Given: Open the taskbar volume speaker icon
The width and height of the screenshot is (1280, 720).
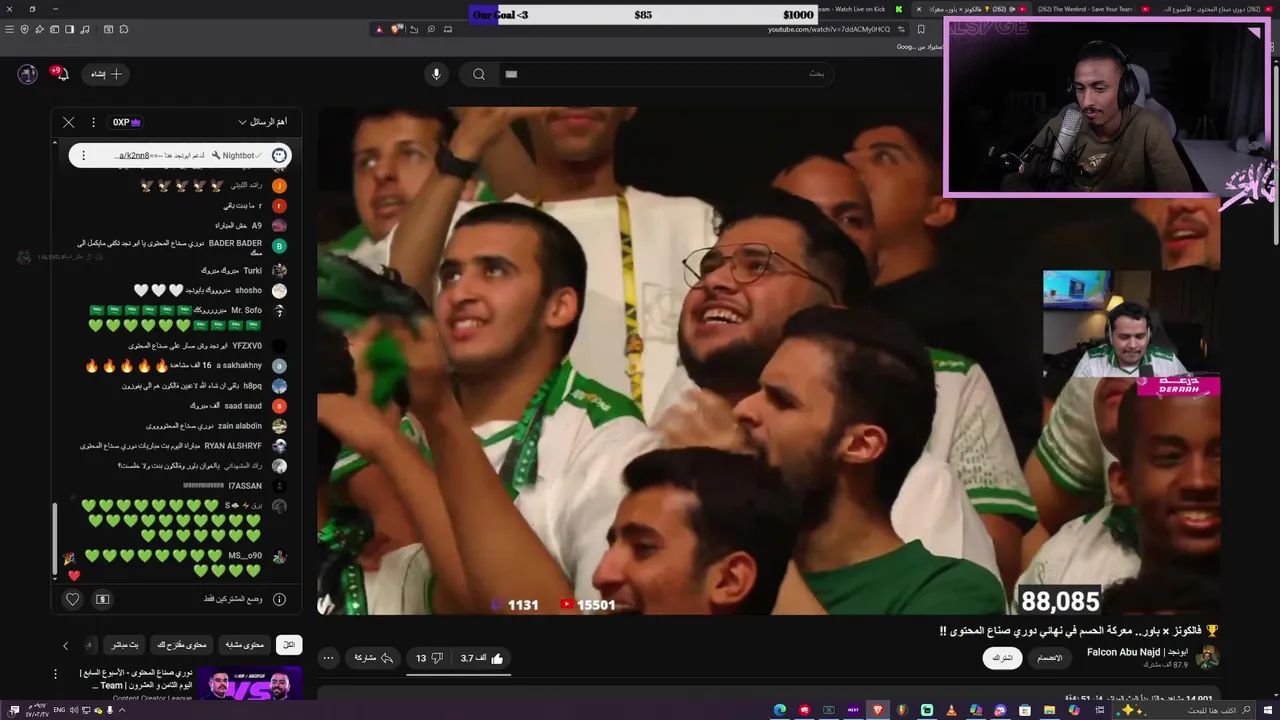Looking at the screenshot, I should point(74,710).
